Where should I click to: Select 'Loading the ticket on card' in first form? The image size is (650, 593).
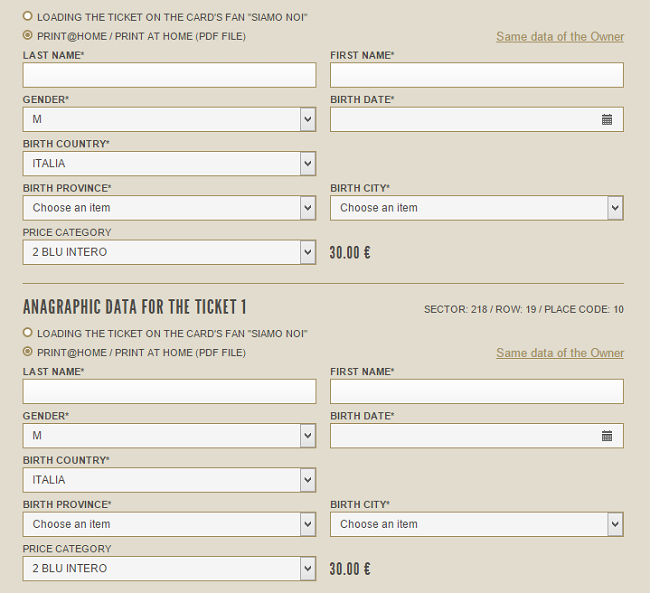tap(27, 16)
